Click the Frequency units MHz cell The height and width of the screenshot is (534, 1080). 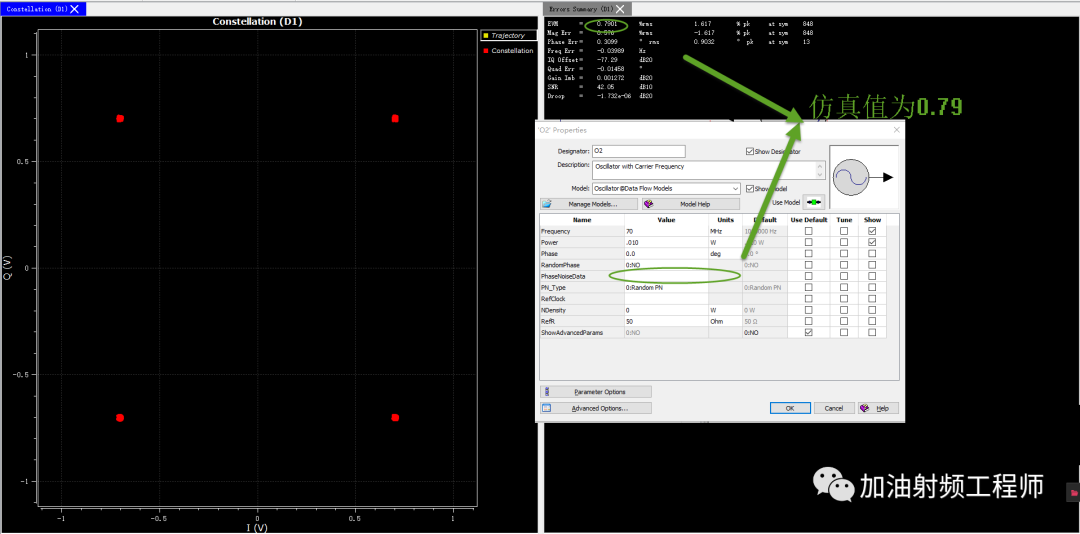point(725,232)
